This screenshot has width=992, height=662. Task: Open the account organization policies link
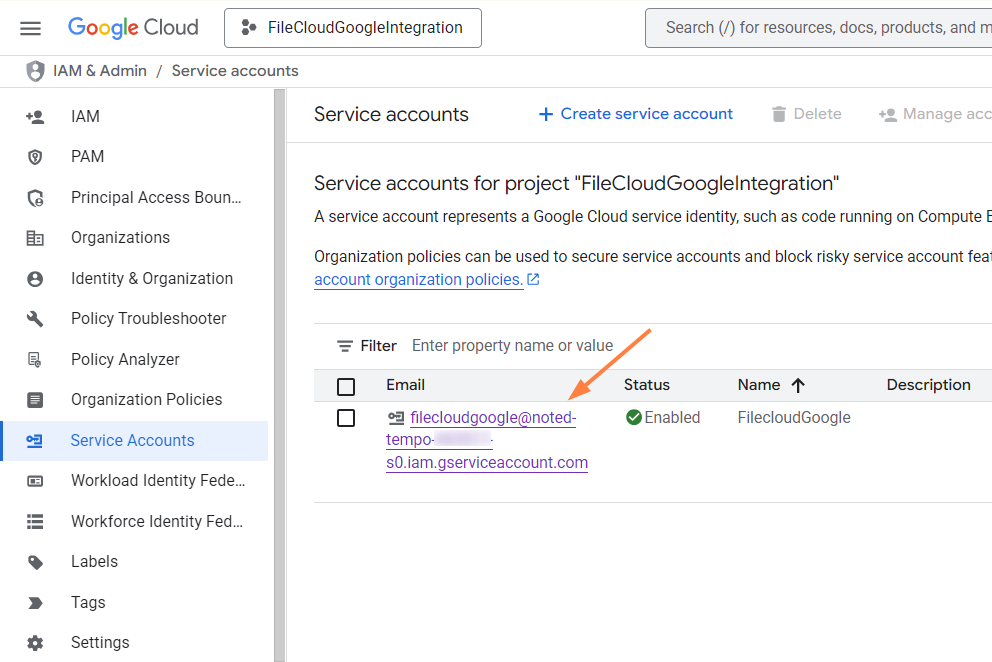pos(418,280)
